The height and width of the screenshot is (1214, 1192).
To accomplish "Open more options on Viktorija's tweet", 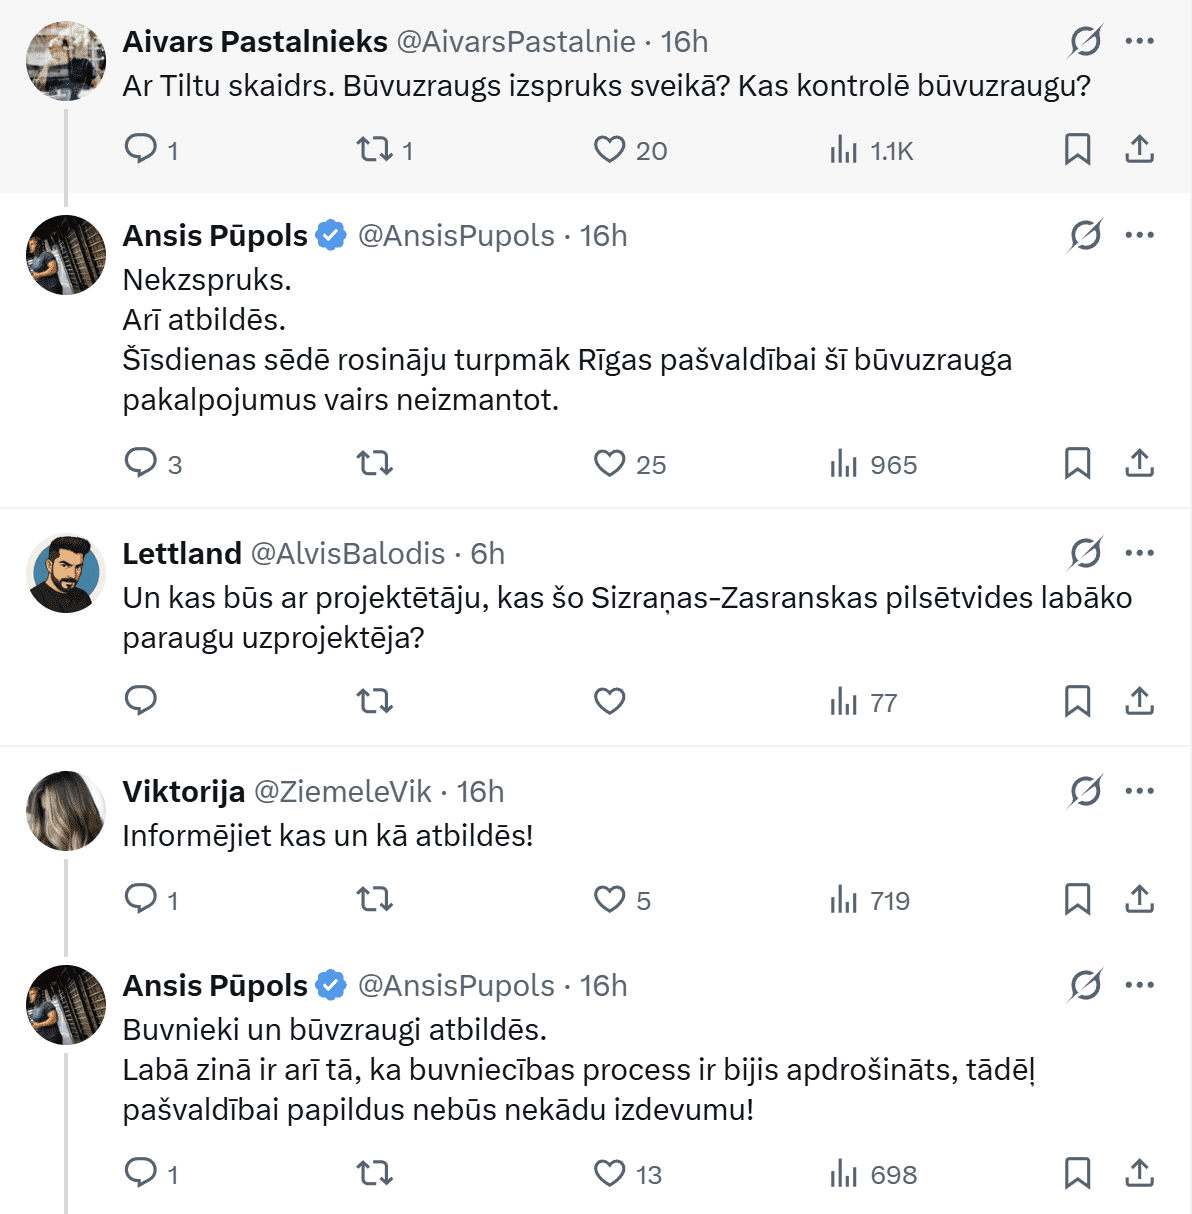I will pos(1139,791).
